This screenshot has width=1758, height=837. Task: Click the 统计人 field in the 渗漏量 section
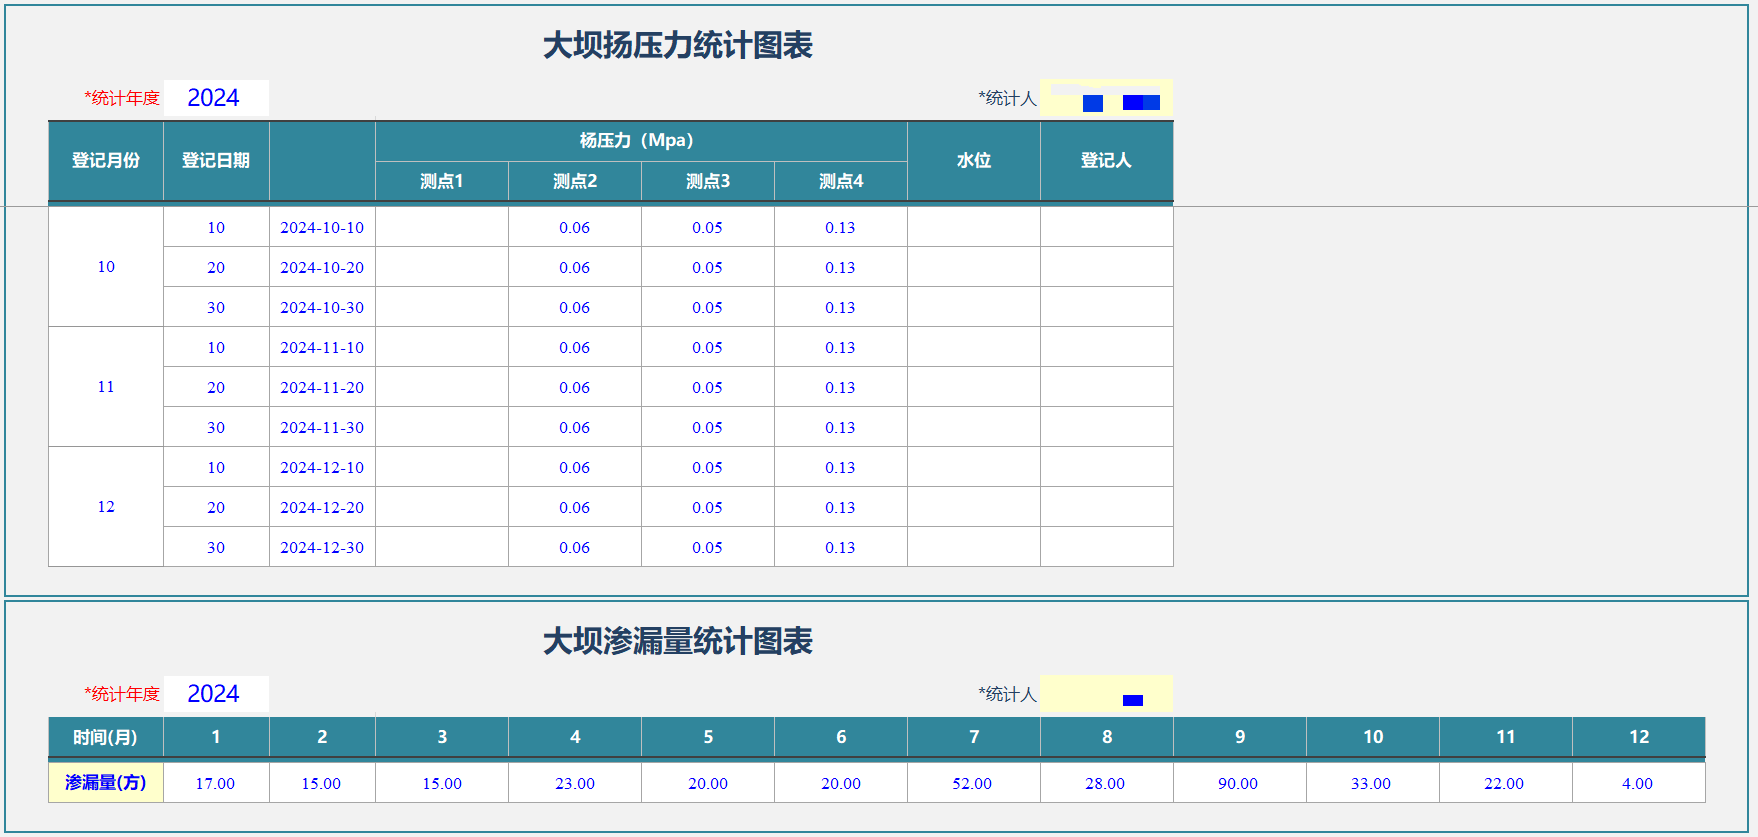click(1106, 694)
